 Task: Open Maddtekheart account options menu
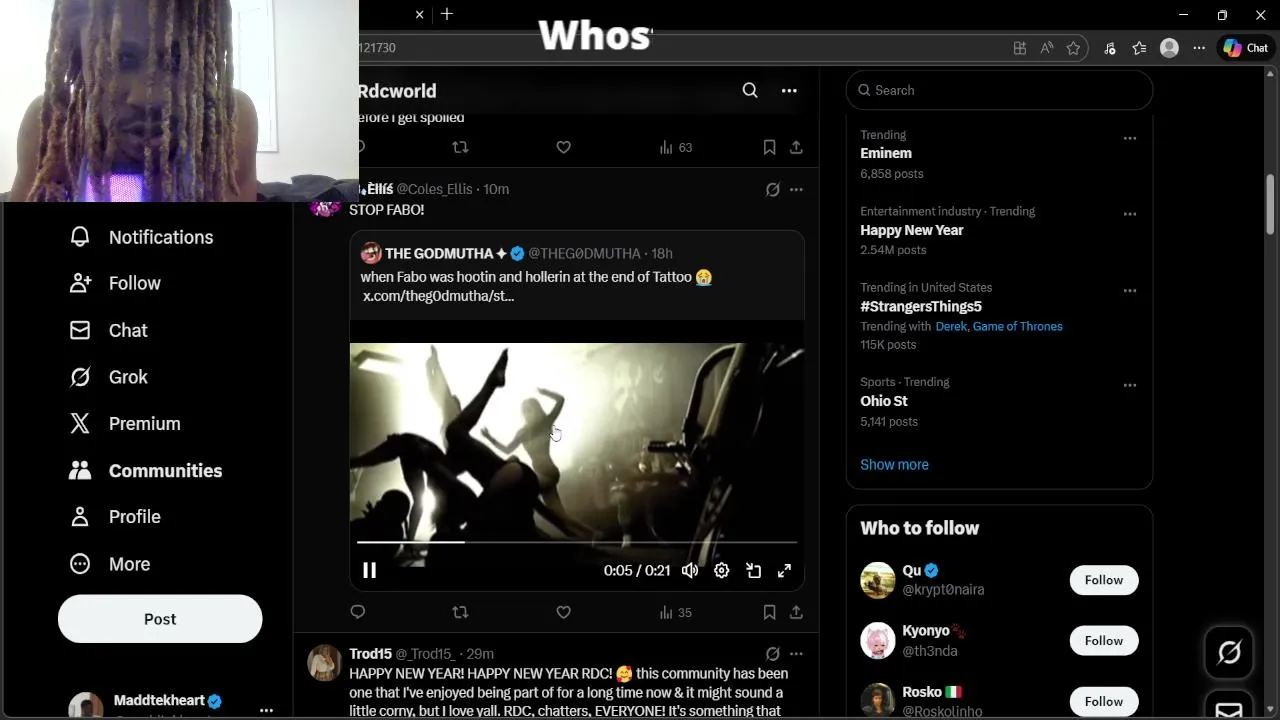pos(266,710)
